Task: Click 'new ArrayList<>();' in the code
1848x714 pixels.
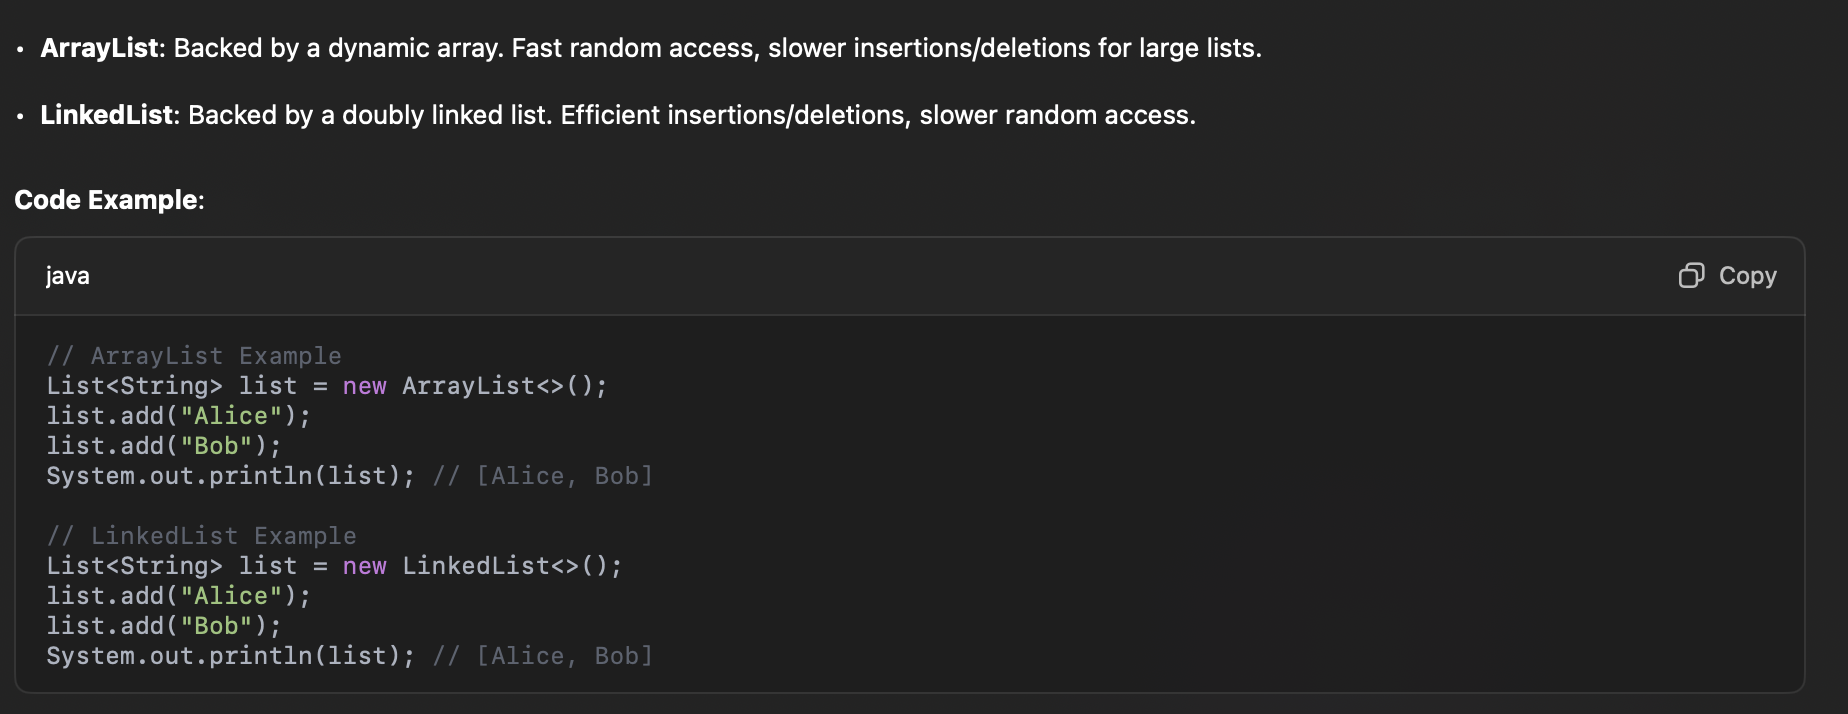Action: point(475,386)
